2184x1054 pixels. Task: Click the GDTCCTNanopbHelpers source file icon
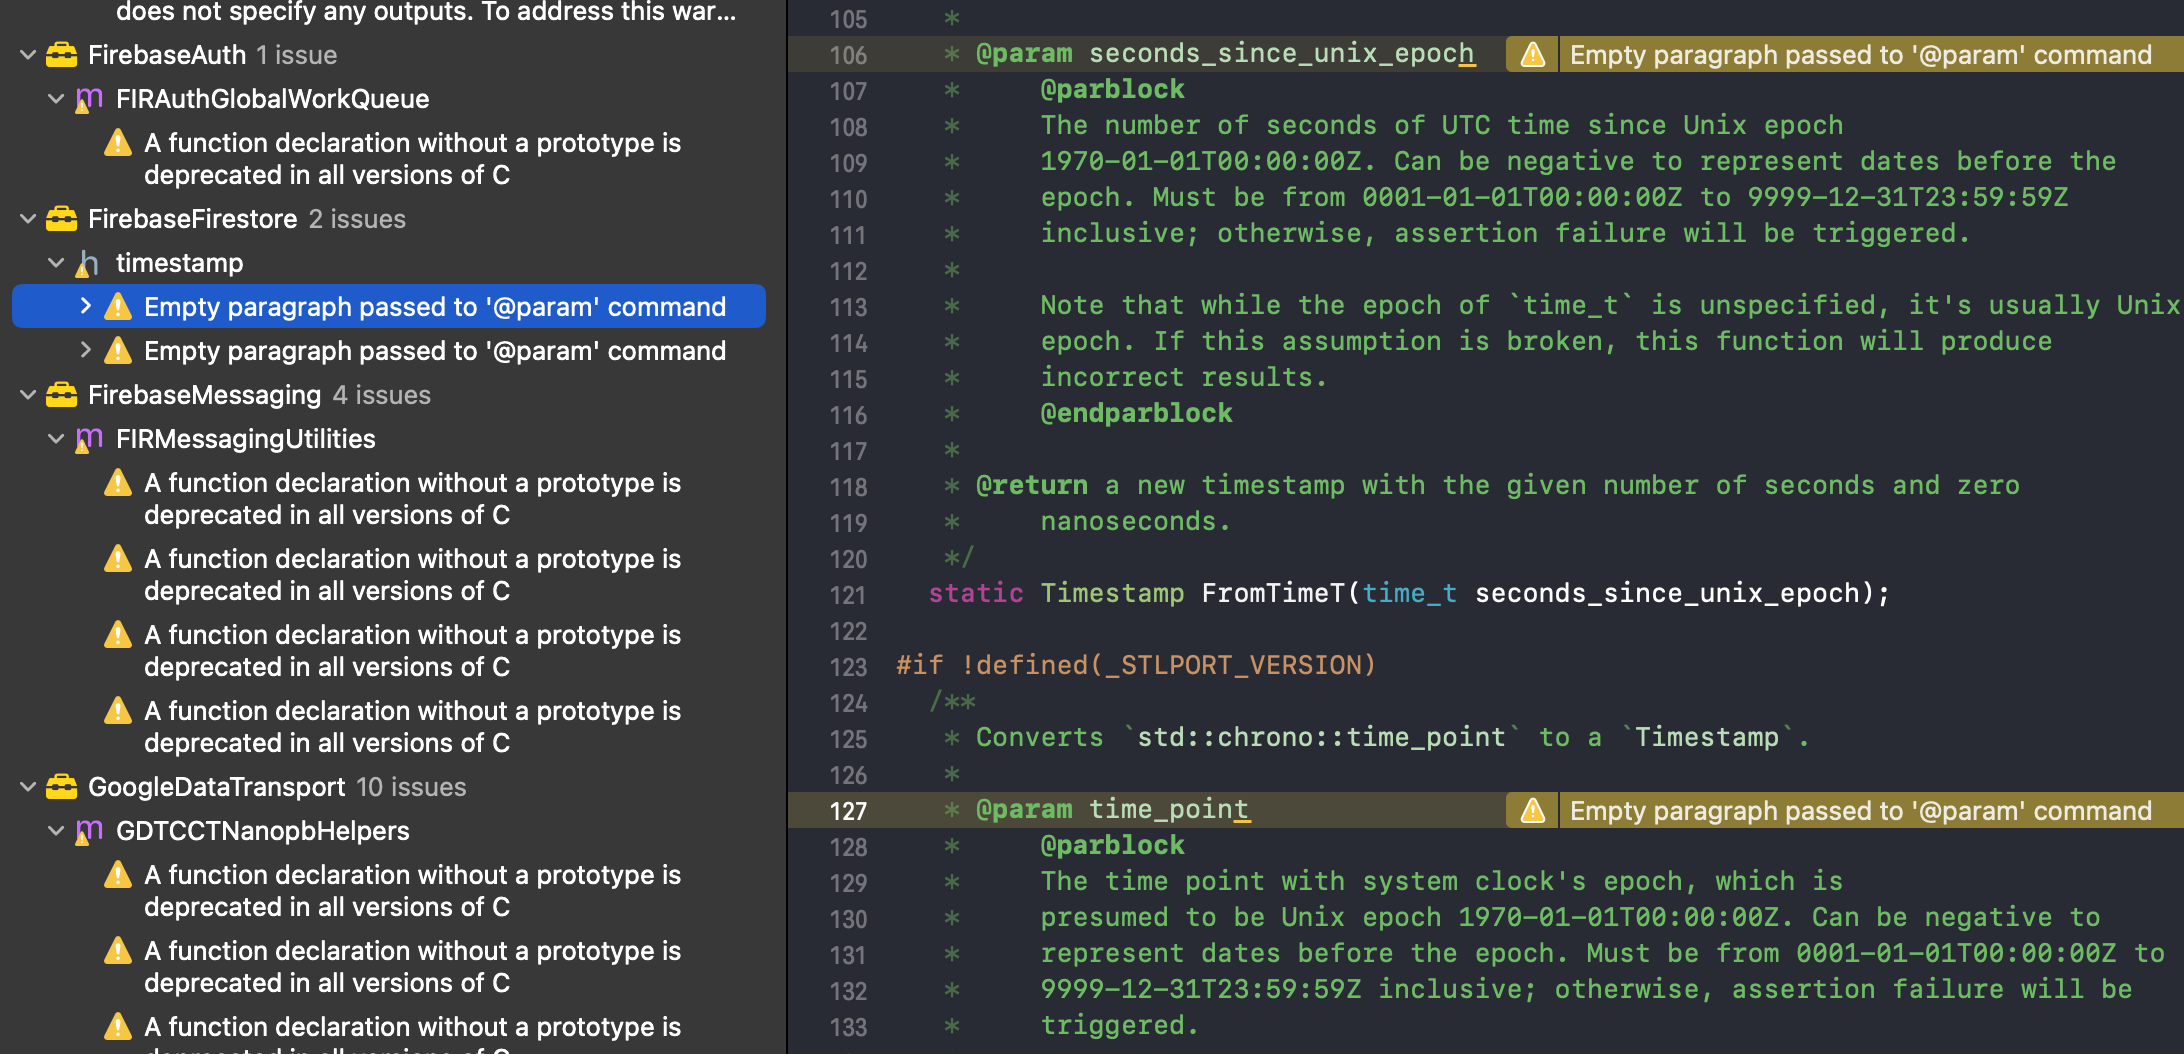coord(89,831)
